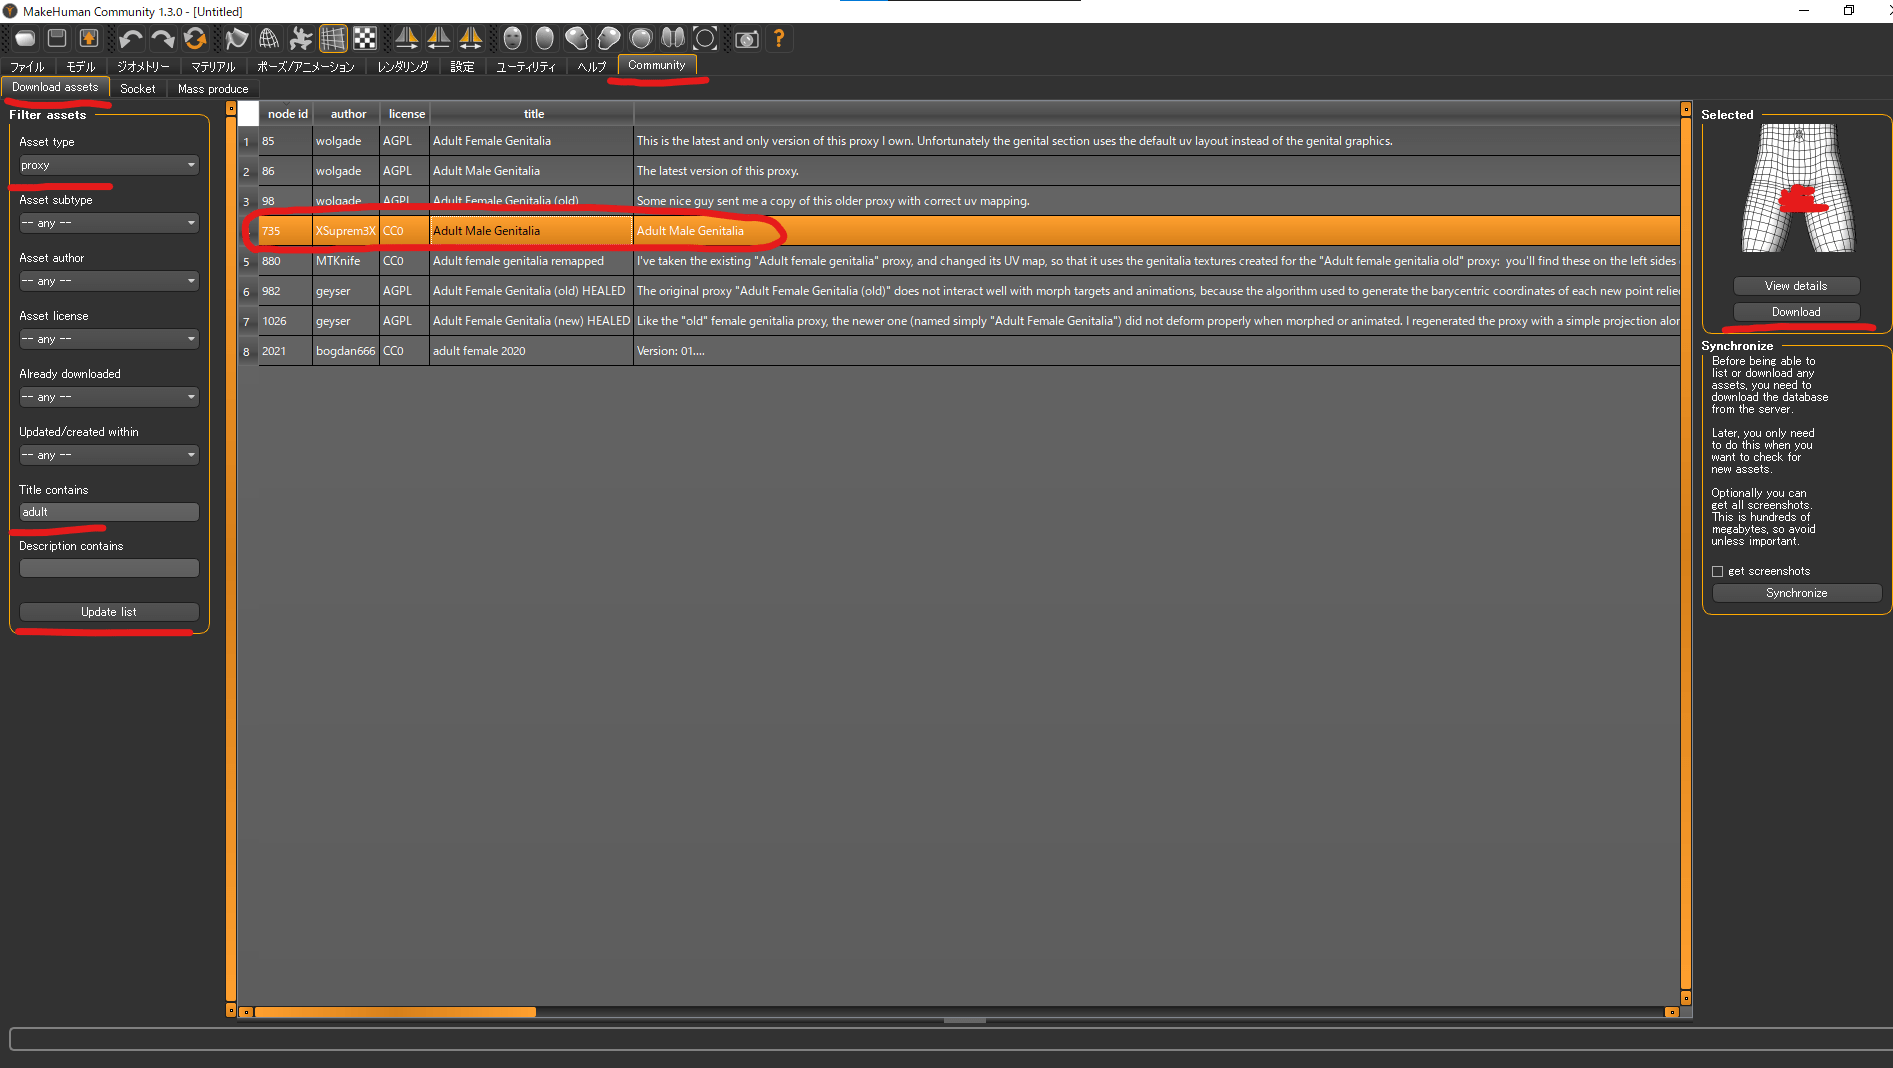
Task: Click the save floppy disk icon
Action: click(x=57, y=39)
